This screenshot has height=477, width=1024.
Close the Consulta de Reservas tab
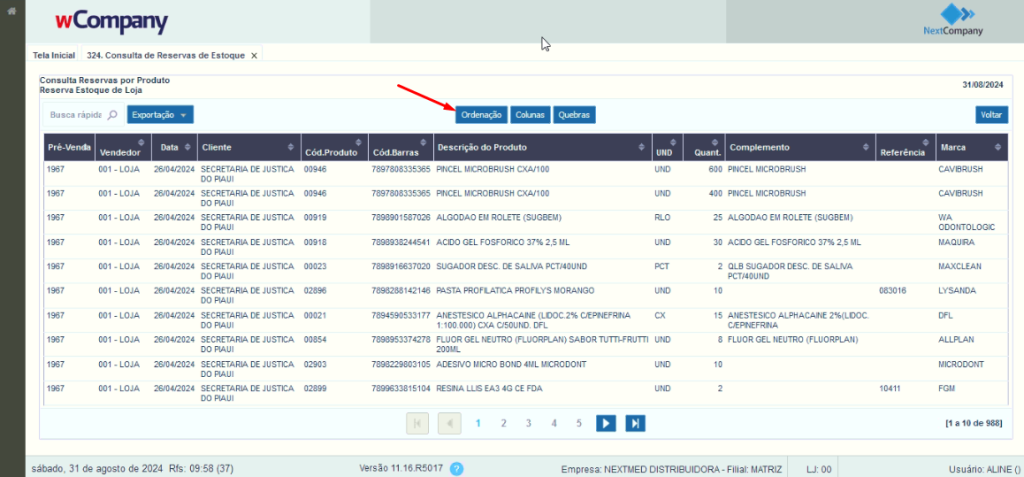click(x=254, y=56)
